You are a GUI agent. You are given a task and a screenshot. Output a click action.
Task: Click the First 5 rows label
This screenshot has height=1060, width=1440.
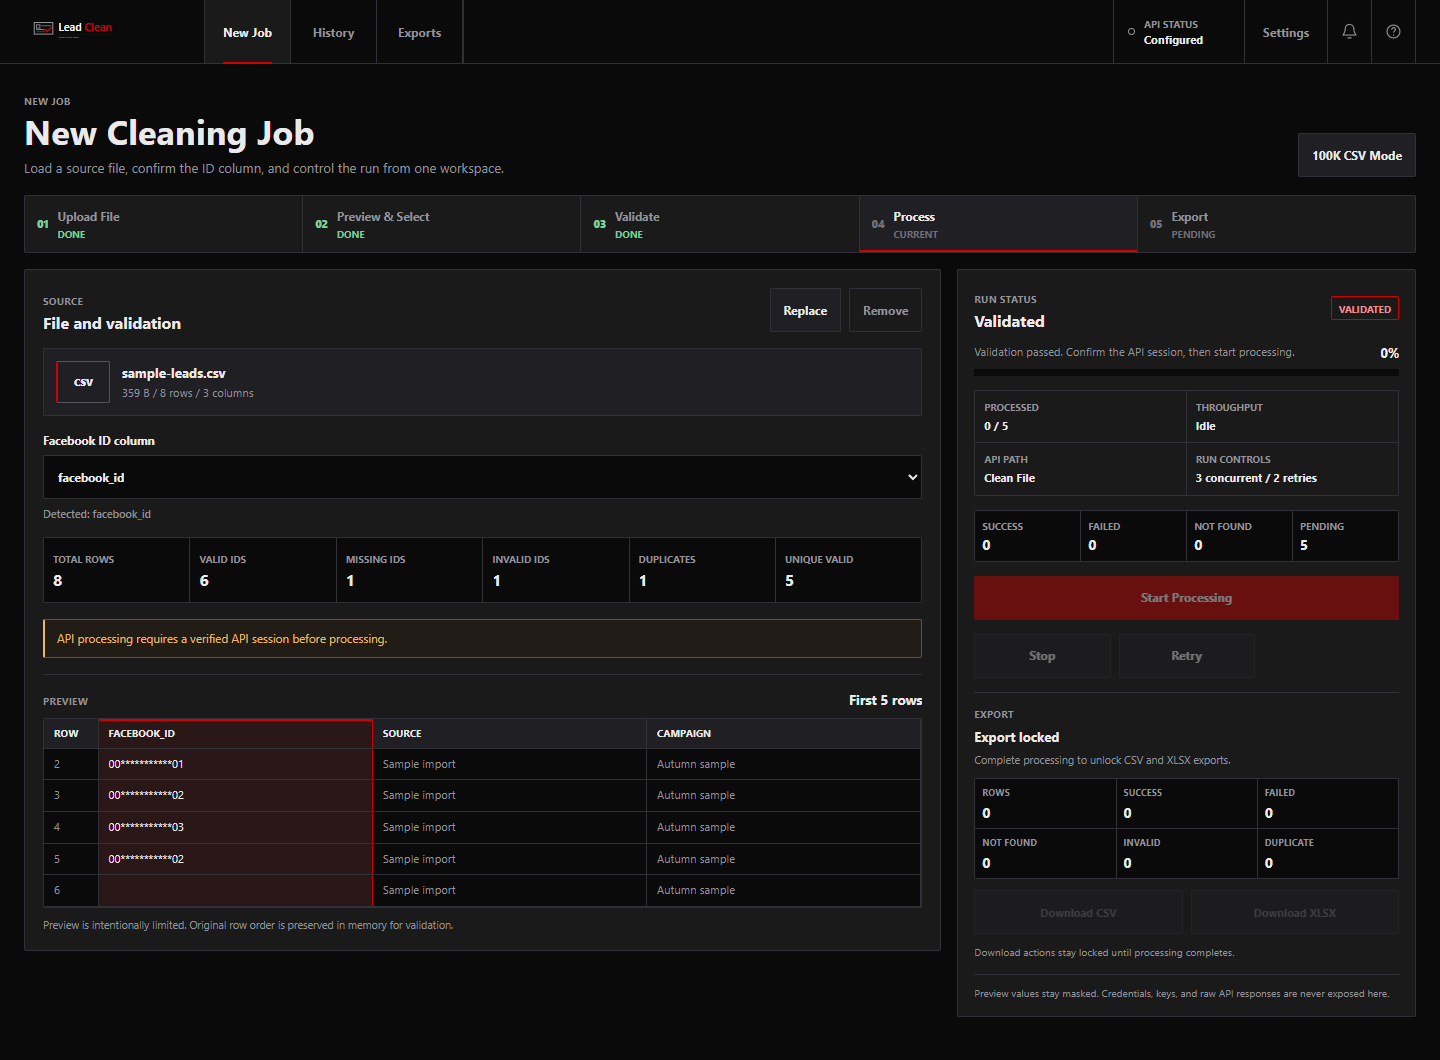(885, 700)
